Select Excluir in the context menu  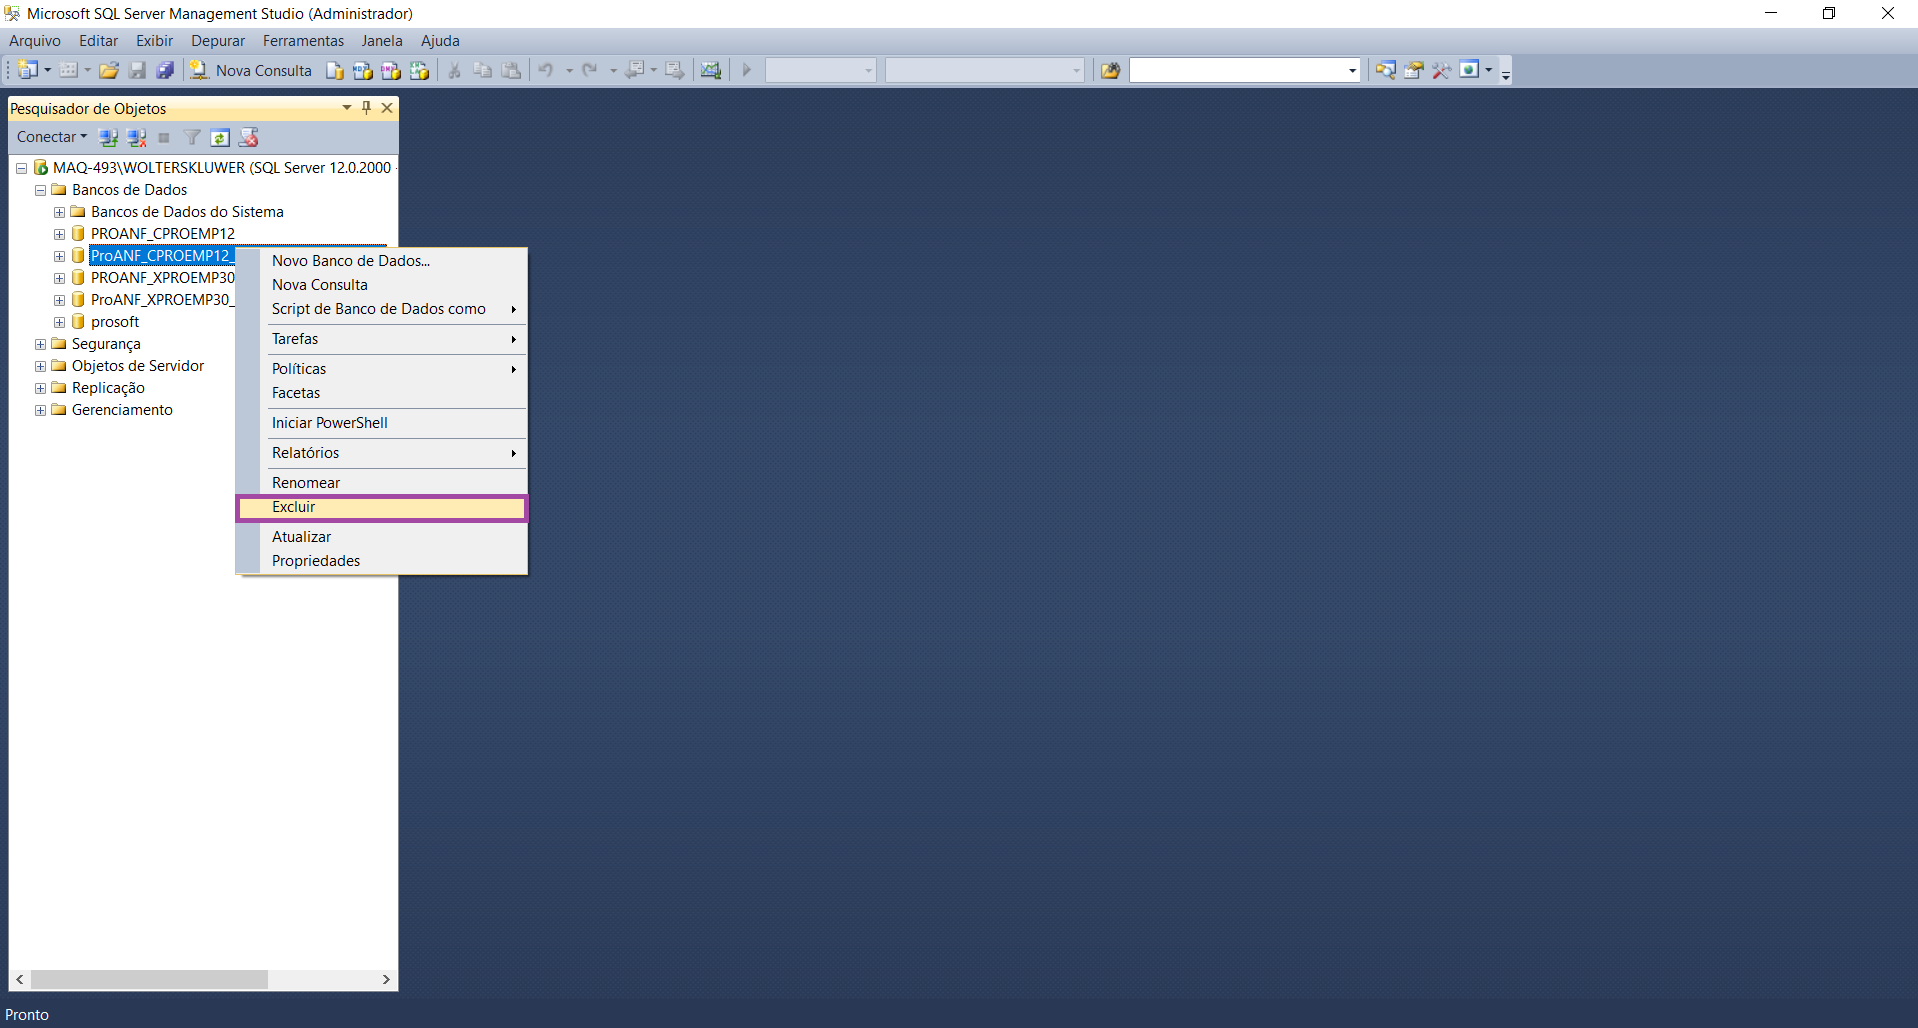click(x=294, y=507)
